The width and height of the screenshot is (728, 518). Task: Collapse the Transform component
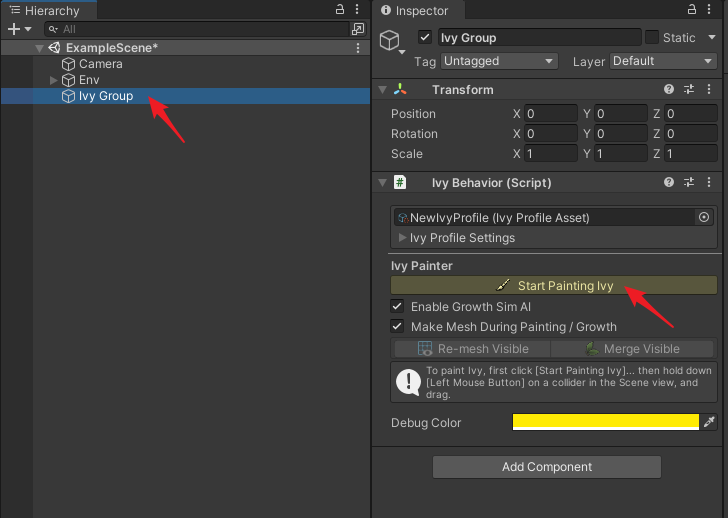(383, 90)
